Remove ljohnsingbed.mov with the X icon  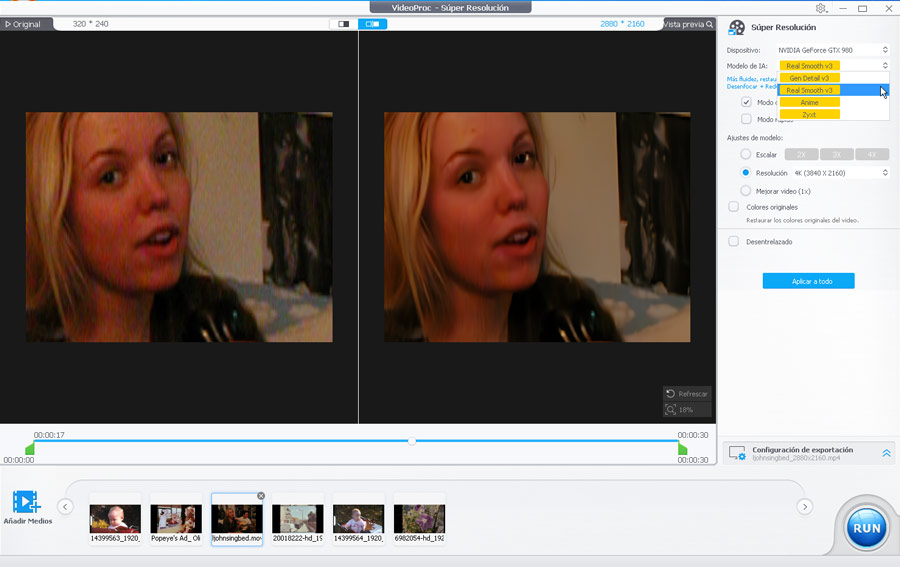(261, 495)
